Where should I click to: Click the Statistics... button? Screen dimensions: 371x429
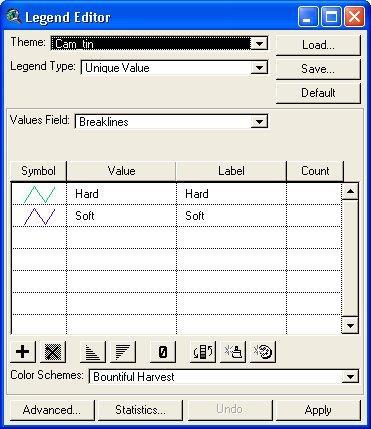point(140,410)
